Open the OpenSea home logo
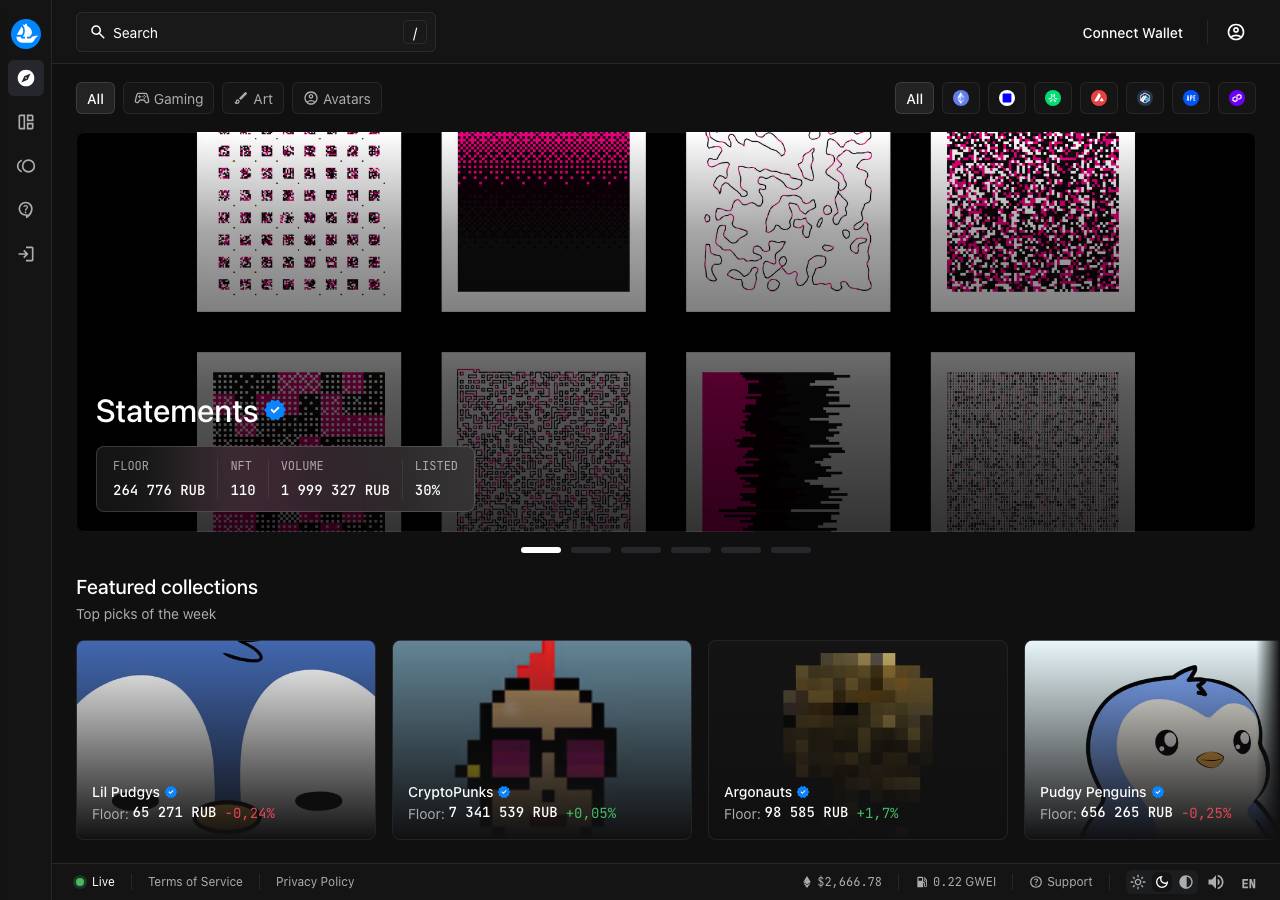Screen dimensions: 1280x900 point(26,33)
